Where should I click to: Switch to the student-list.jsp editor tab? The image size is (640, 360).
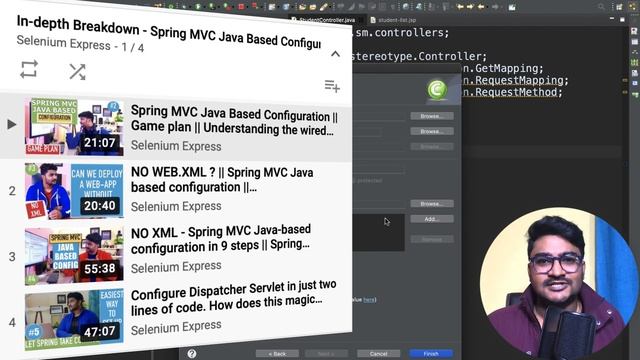[393, 20]
